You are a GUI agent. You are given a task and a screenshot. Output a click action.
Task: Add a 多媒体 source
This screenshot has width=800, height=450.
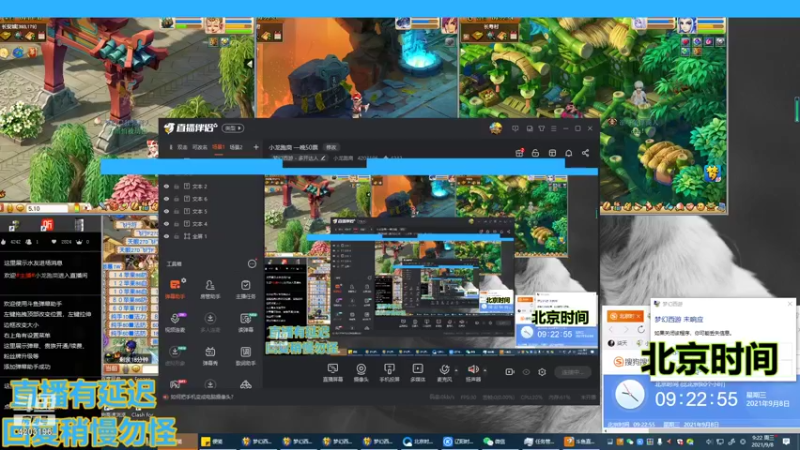417,373
